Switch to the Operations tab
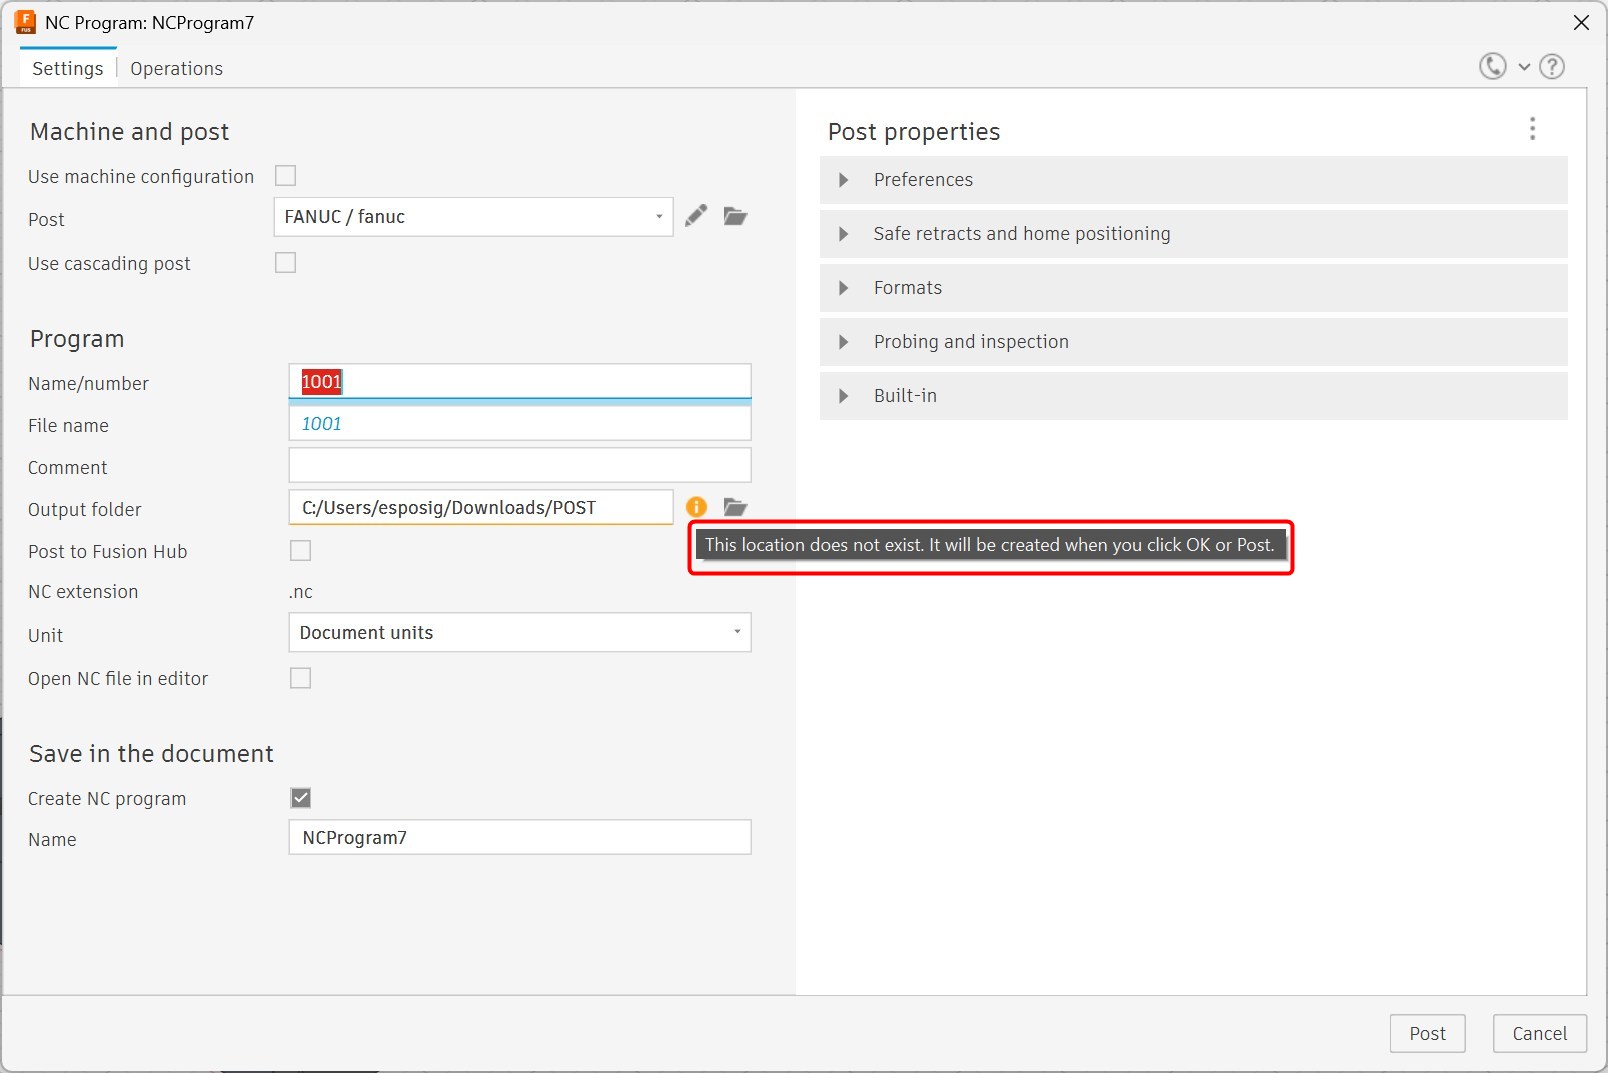 click(176, 69)
